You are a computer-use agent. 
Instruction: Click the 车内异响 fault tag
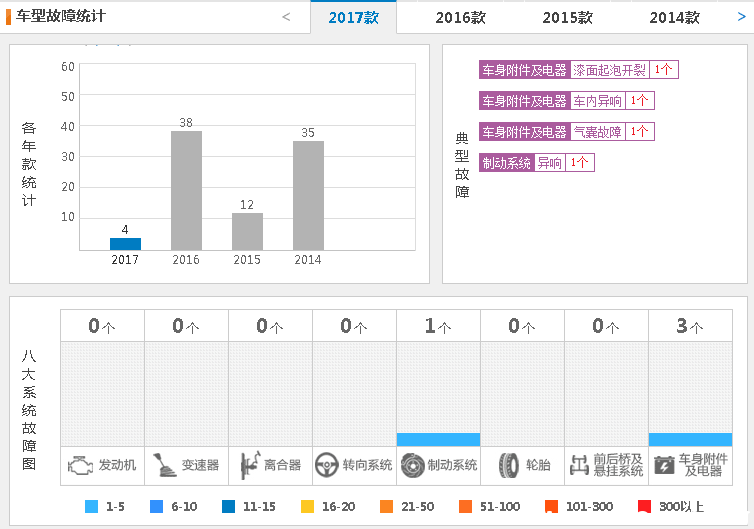[598, 101]
